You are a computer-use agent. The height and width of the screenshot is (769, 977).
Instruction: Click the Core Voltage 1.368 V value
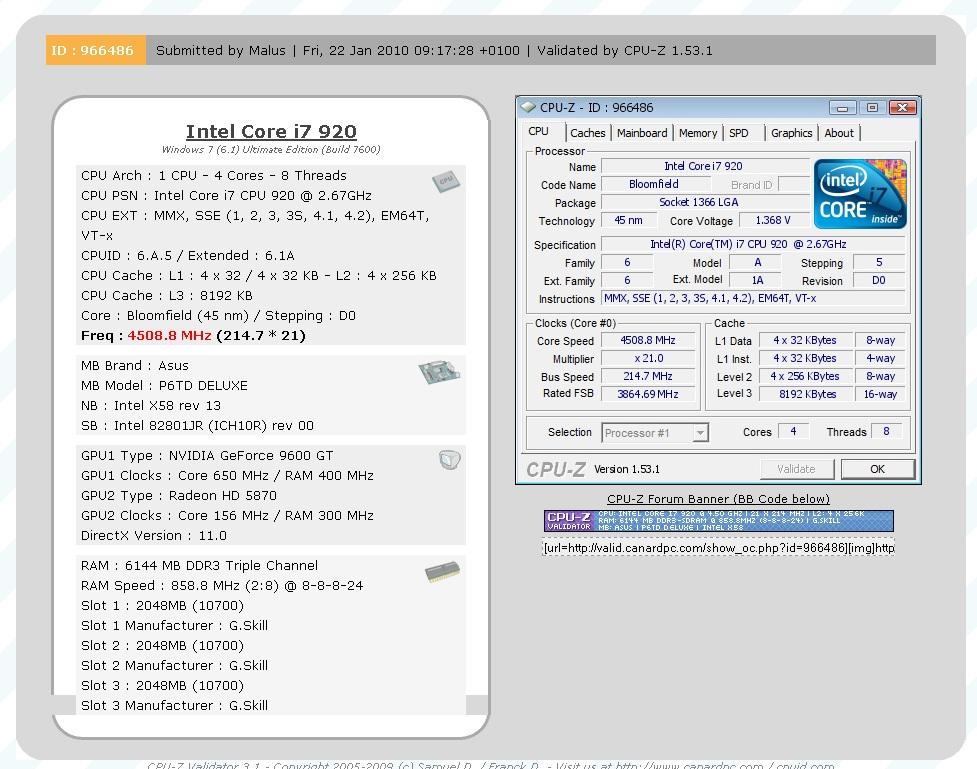click(x=773, y=220)
